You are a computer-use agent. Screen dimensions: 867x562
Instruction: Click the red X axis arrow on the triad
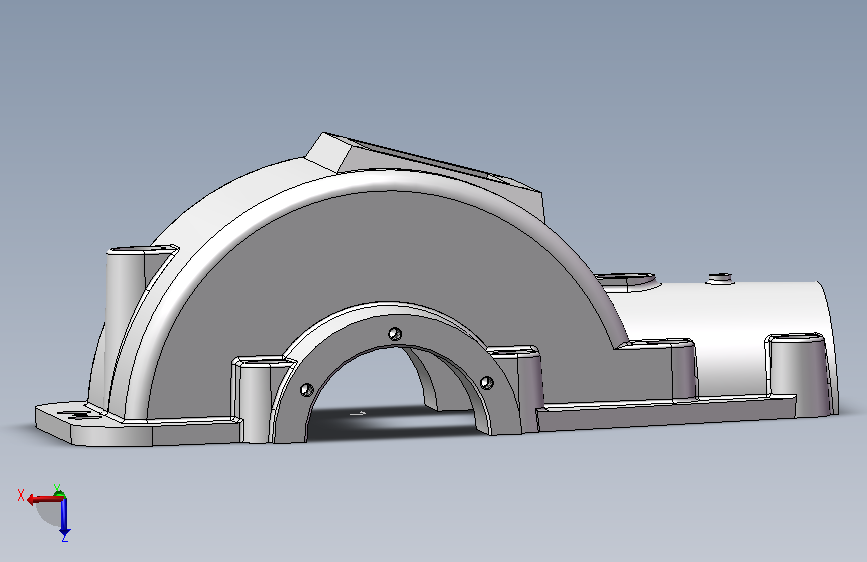point(43,499)
